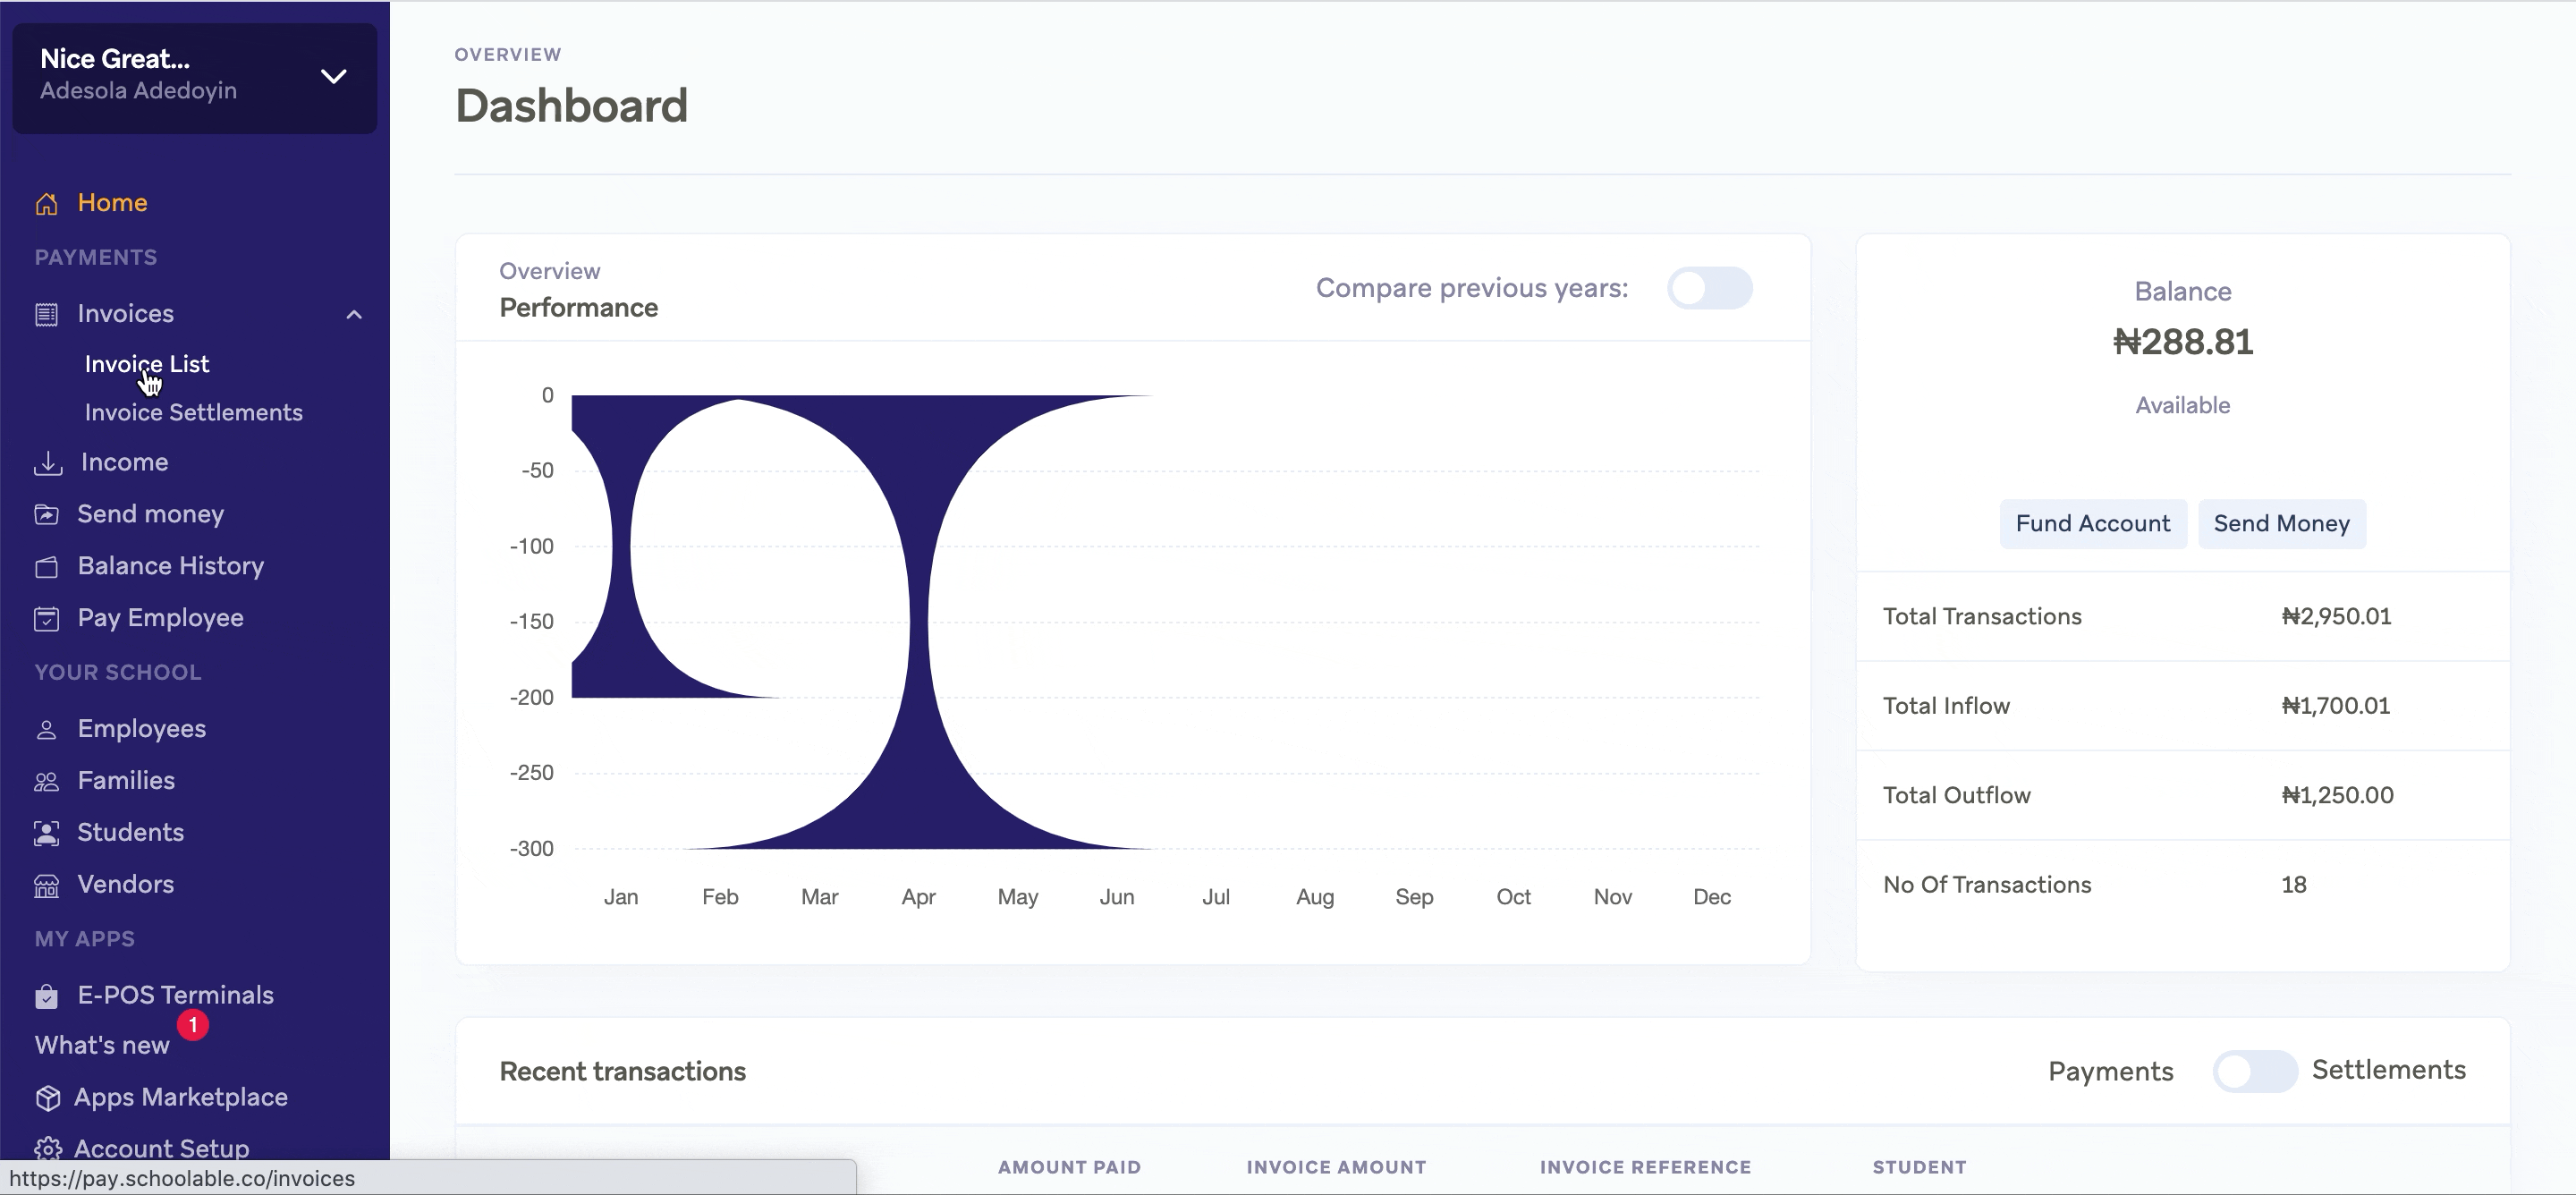Screen dimensions: 2576x1195
Task: Click the Families group icon
Action: tap(46, 781)
